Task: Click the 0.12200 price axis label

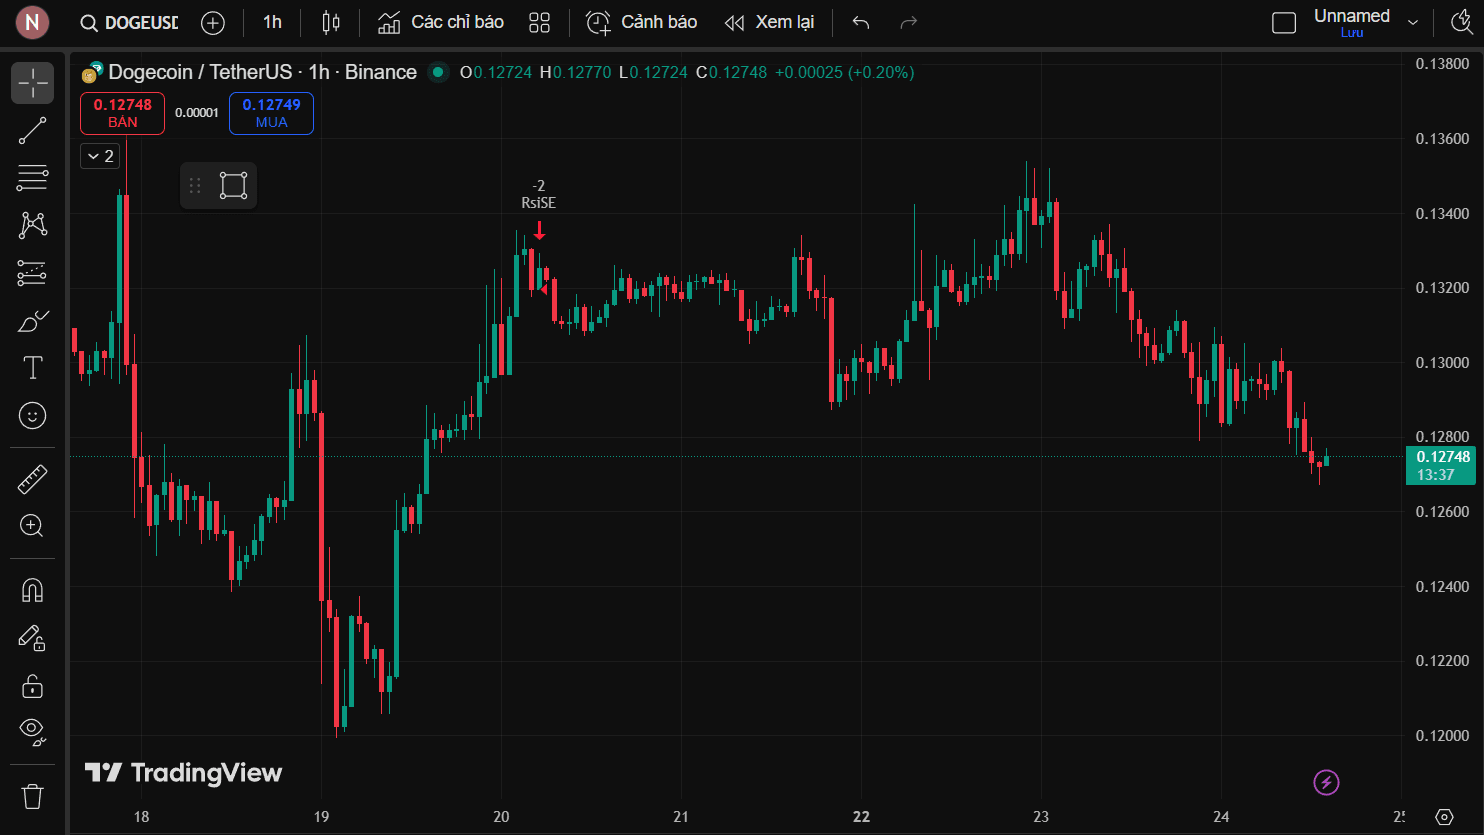Action: [x=1442, y=661]
